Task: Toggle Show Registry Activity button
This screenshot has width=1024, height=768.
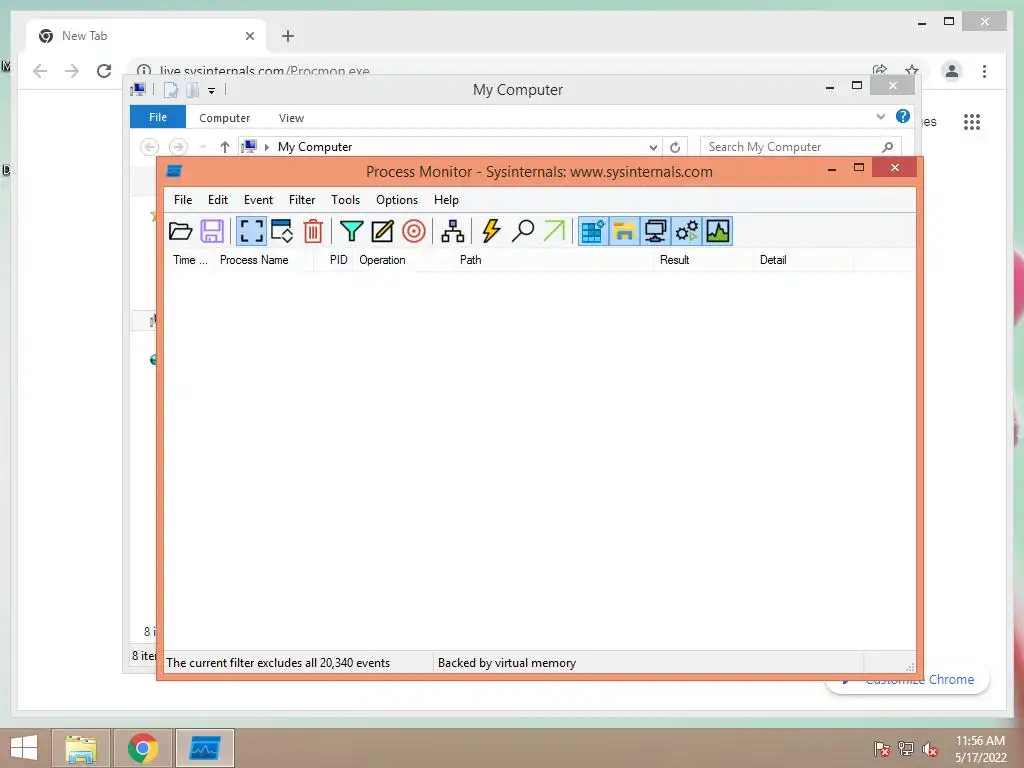Action: pyautogui.click(x=593, y=231)
